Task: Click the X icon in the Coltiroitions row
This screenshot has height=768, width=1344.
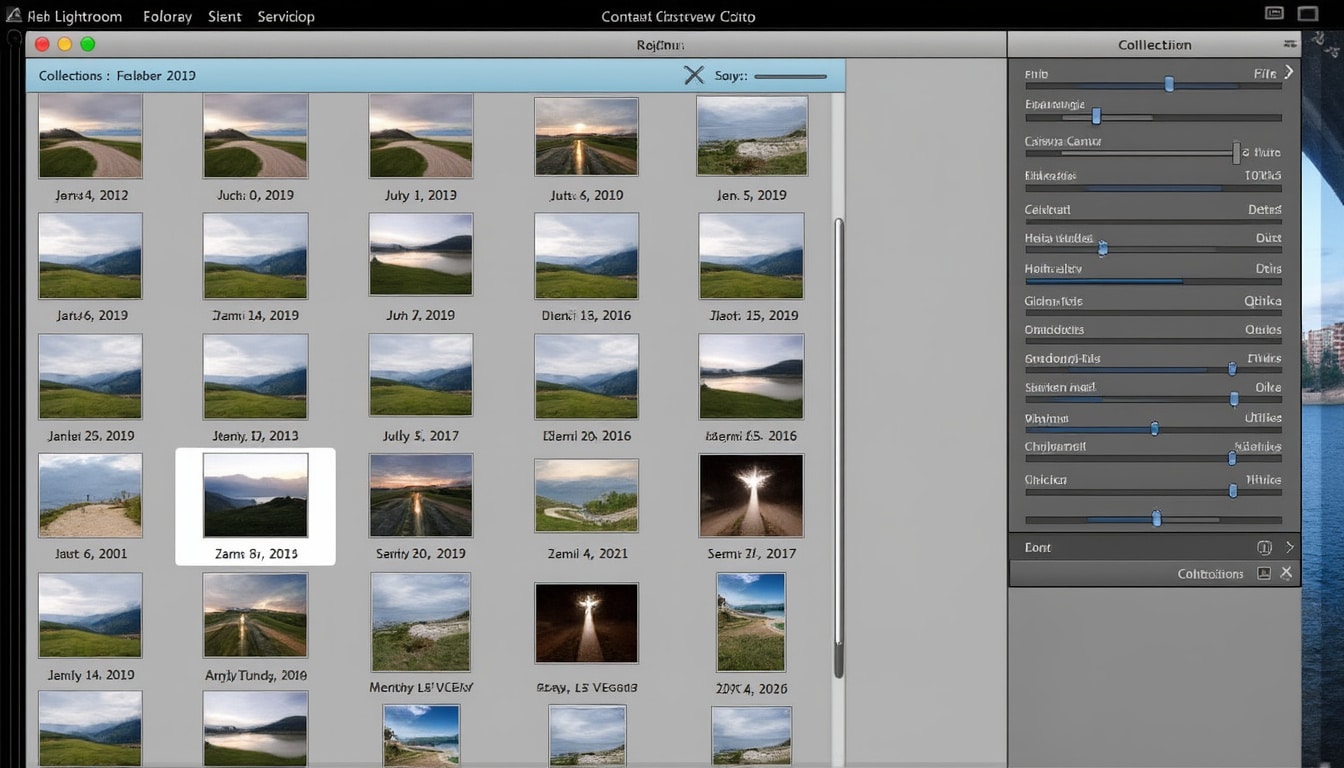Action: click(x=1287, y=573)
